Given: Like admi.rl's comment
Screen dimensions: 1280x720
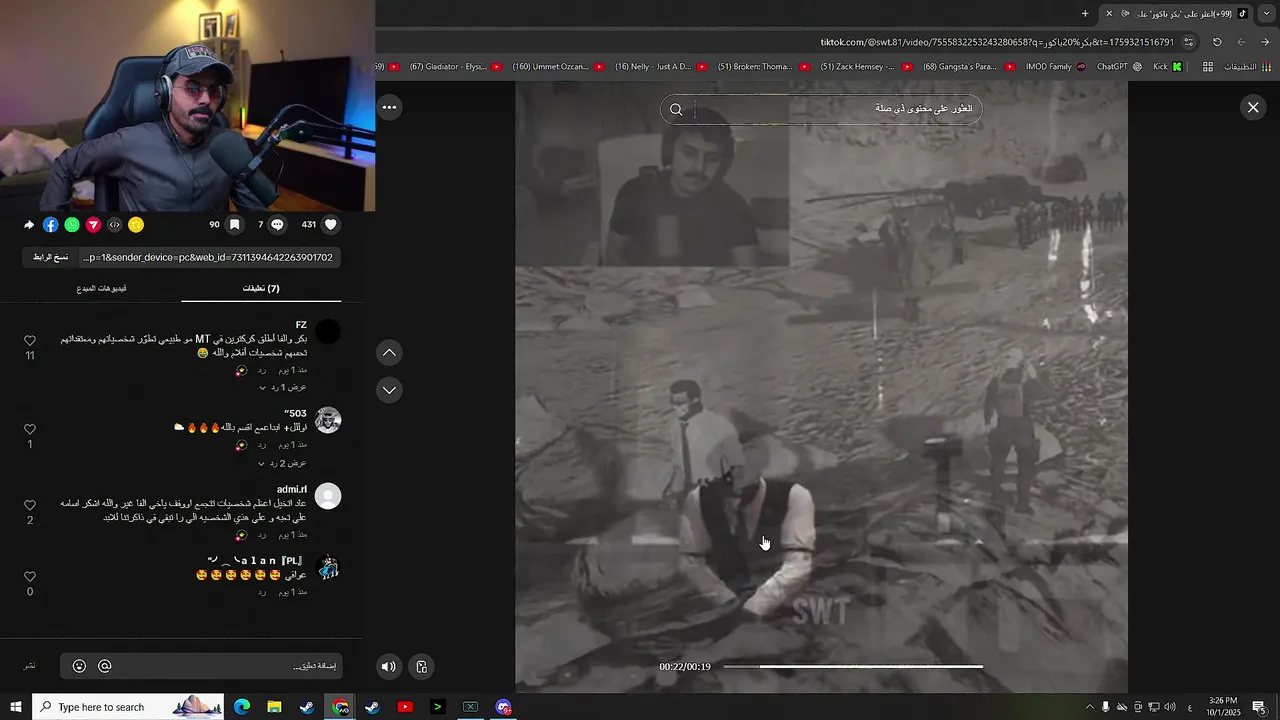Looking at the screenshot, I should (30, 505).
